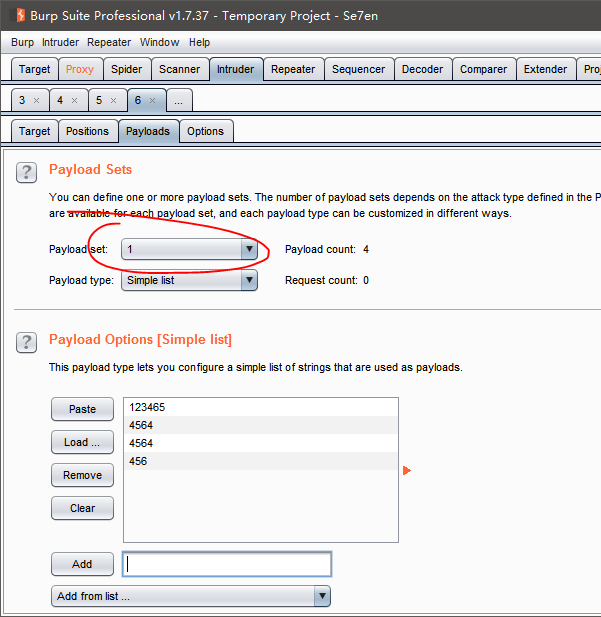
Task: Click the Clear button
Action: (x=82, y=508)
